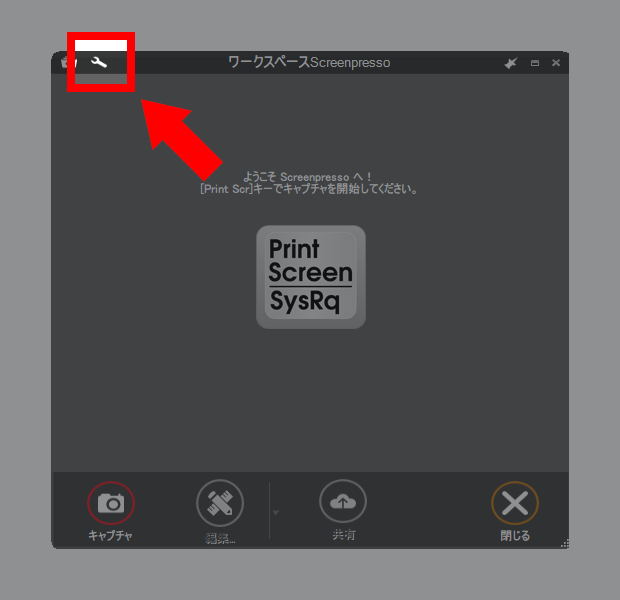Click the 閉じる label
The image size is (620, 600).
point(515,536)
